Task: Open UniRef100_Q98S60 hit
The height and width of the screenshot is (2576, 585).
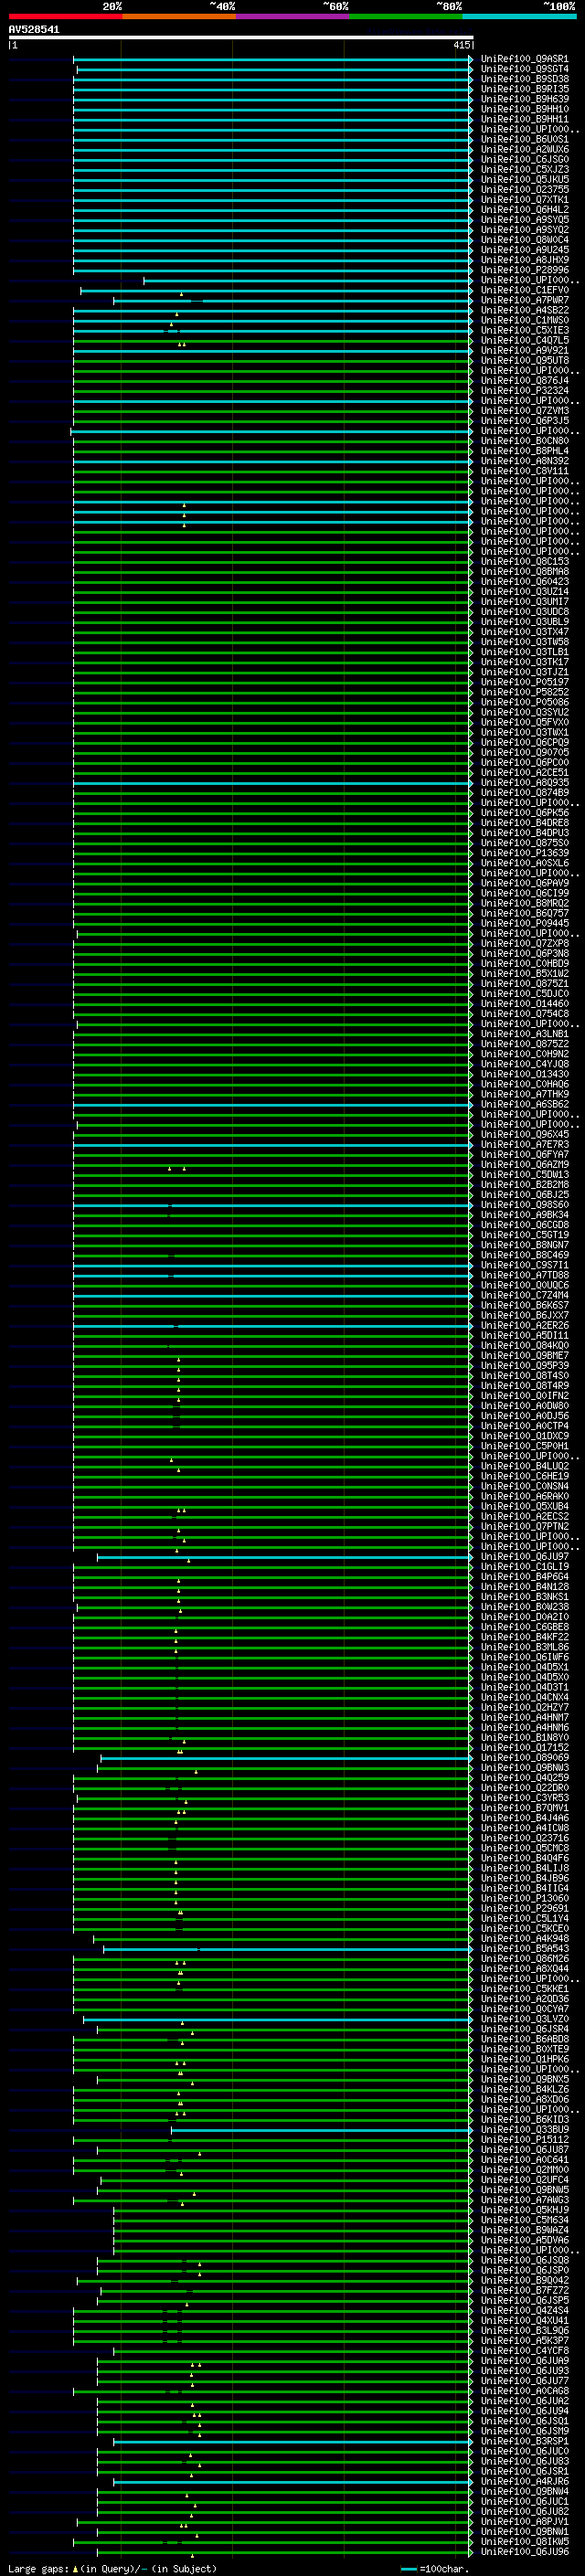Action: [x=524, y=1204]
